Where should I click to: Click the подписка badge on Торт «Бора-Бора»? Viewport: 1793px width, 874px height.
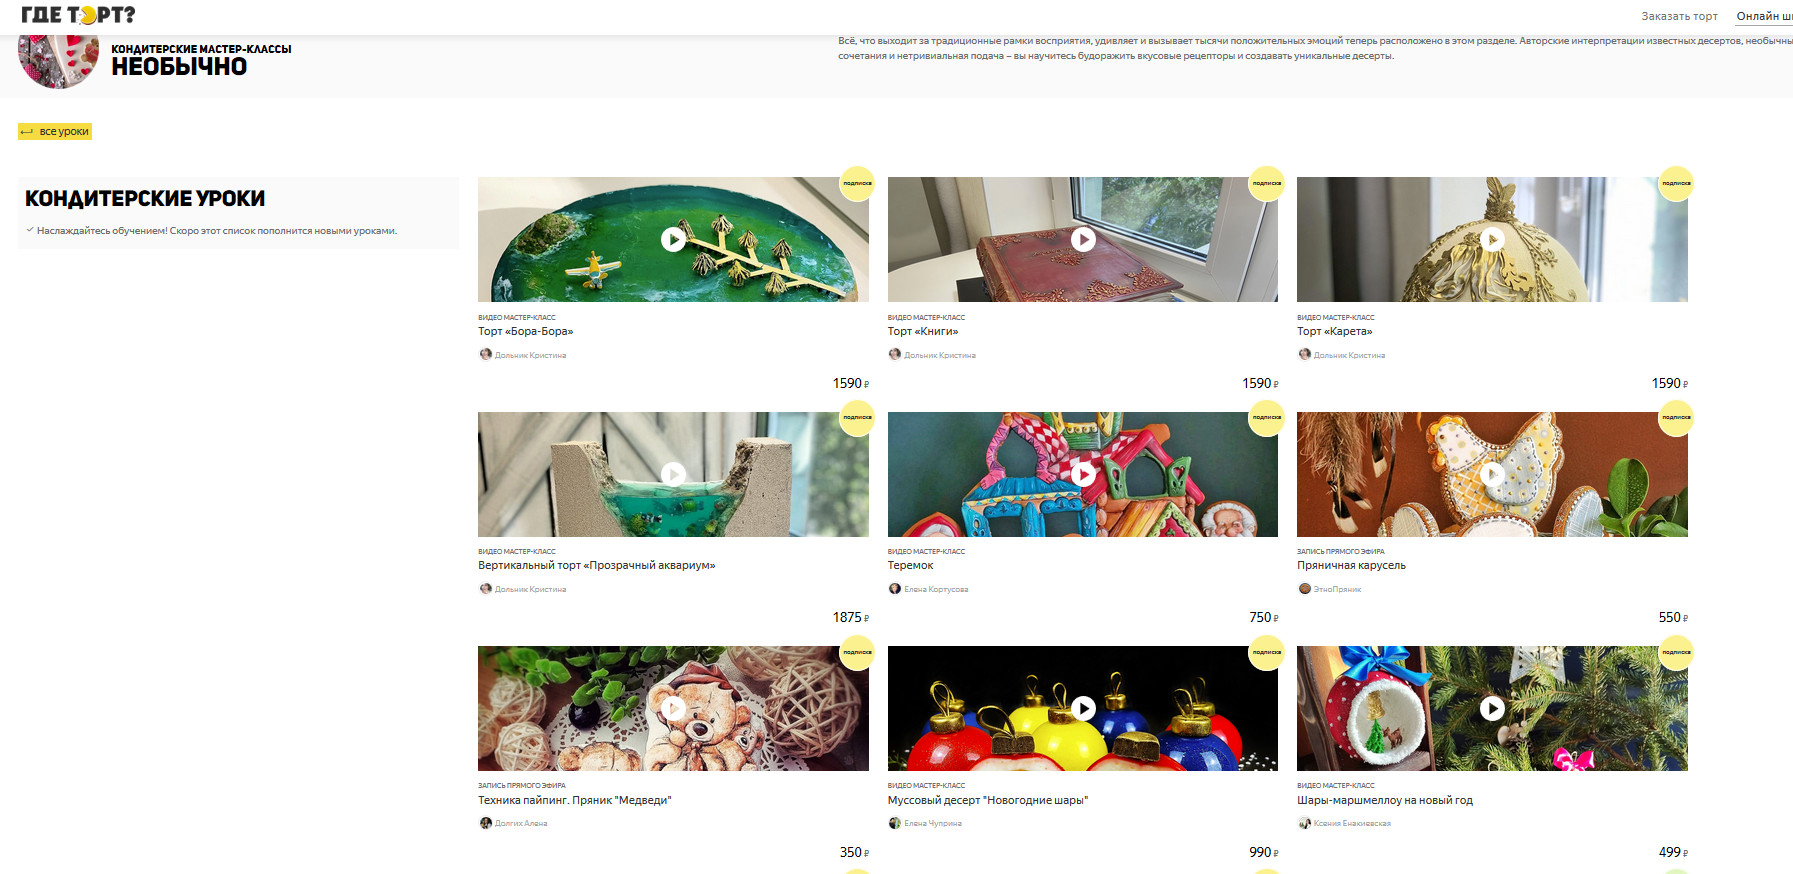tap(857, 183)
